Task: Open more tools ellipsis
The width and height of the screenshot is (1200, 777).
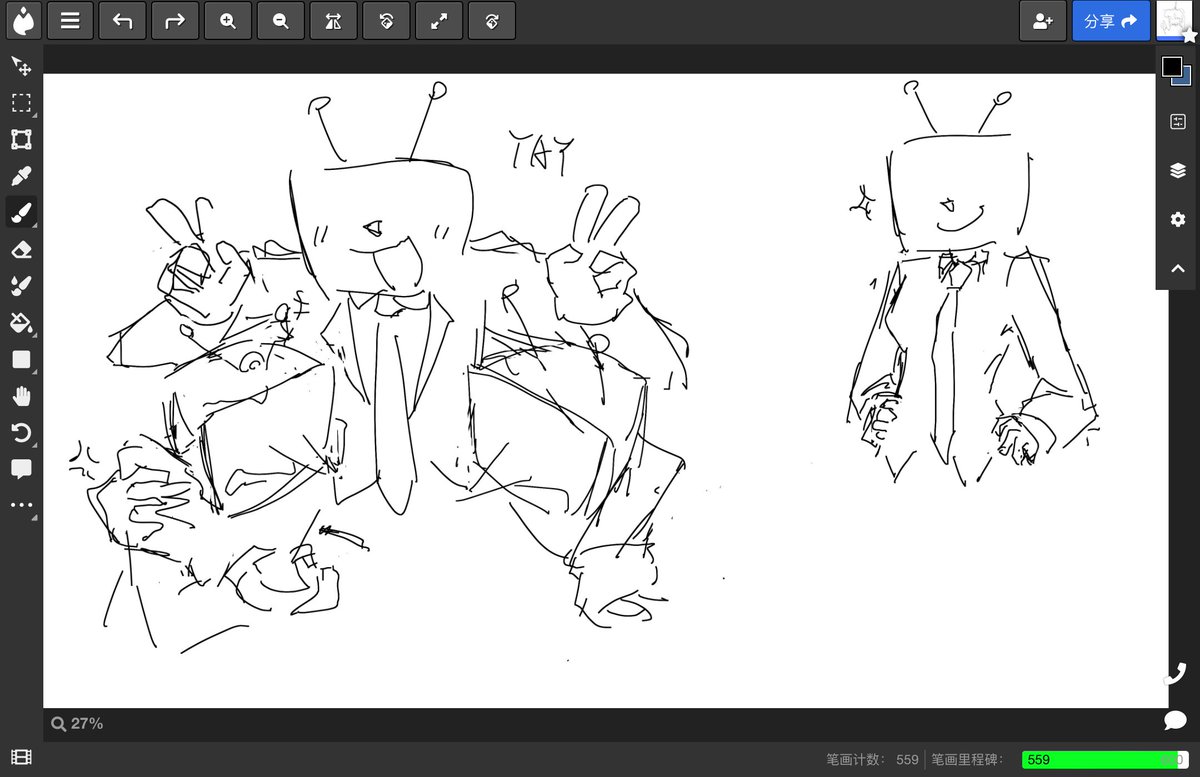Action: (21, 505)
